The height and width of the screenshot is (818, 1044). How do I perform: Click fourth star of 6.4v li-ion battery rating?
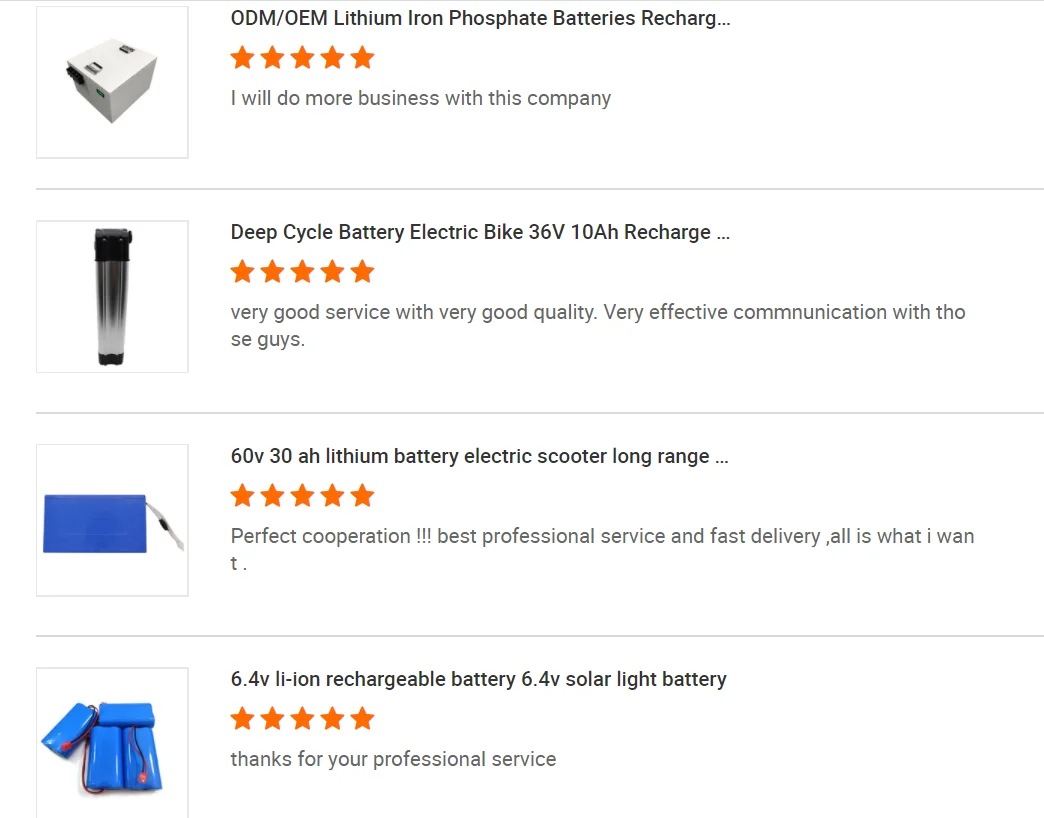(x=333, y=719)
